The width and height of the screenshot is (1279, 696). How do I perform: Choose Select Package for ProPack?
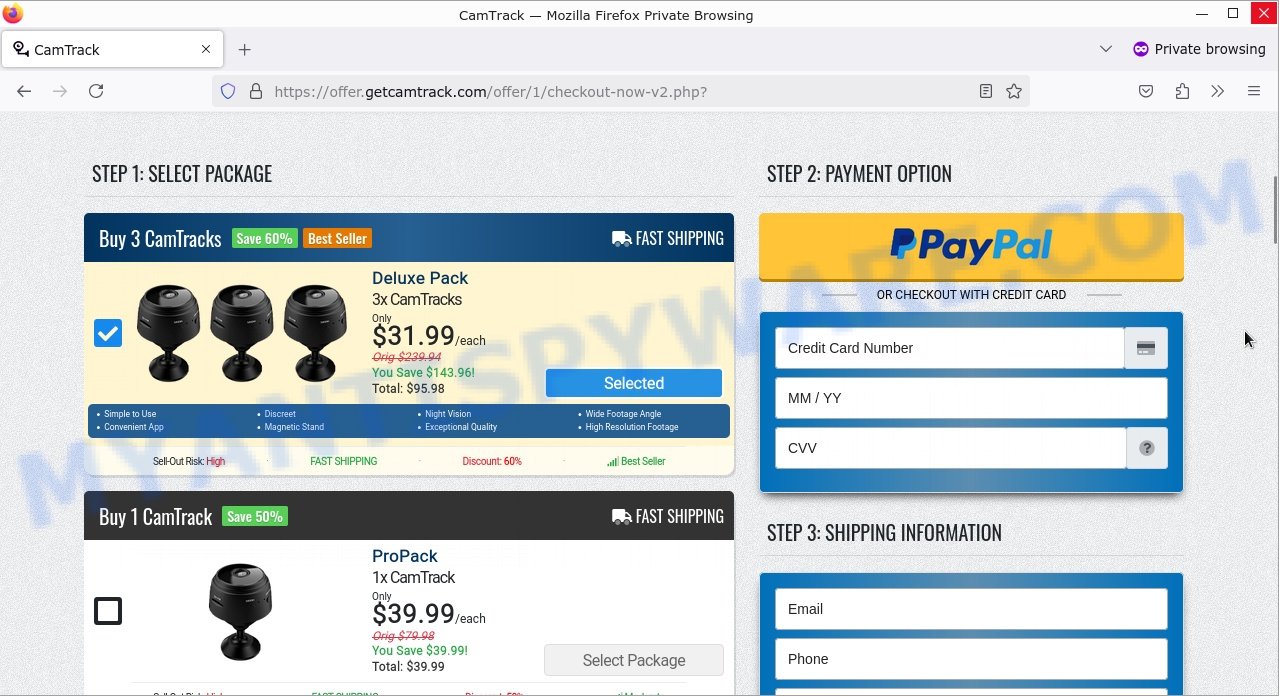tap(634, 660)
